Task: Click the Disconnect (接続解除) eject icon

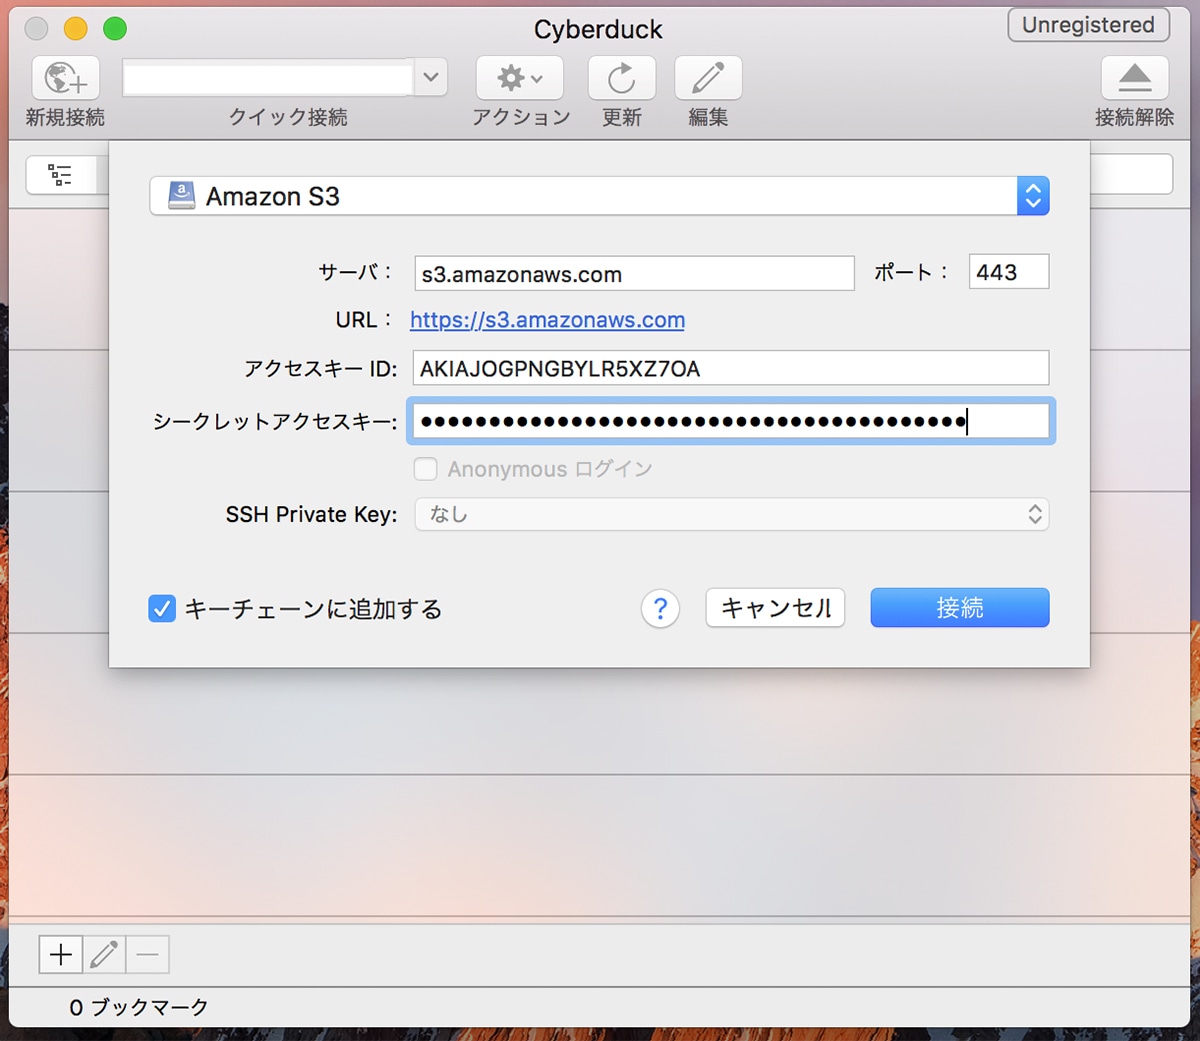Action: click(1135, 78)
